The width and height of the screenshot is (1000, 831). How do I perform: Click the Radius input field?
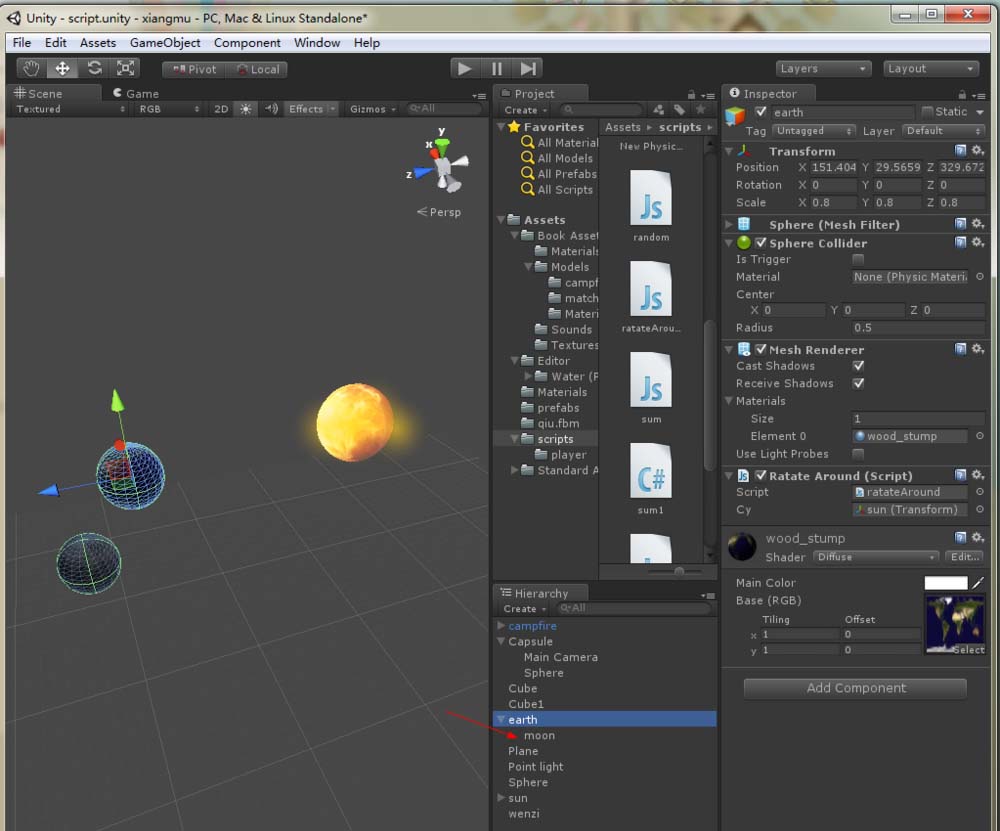(x=918, y=328)
